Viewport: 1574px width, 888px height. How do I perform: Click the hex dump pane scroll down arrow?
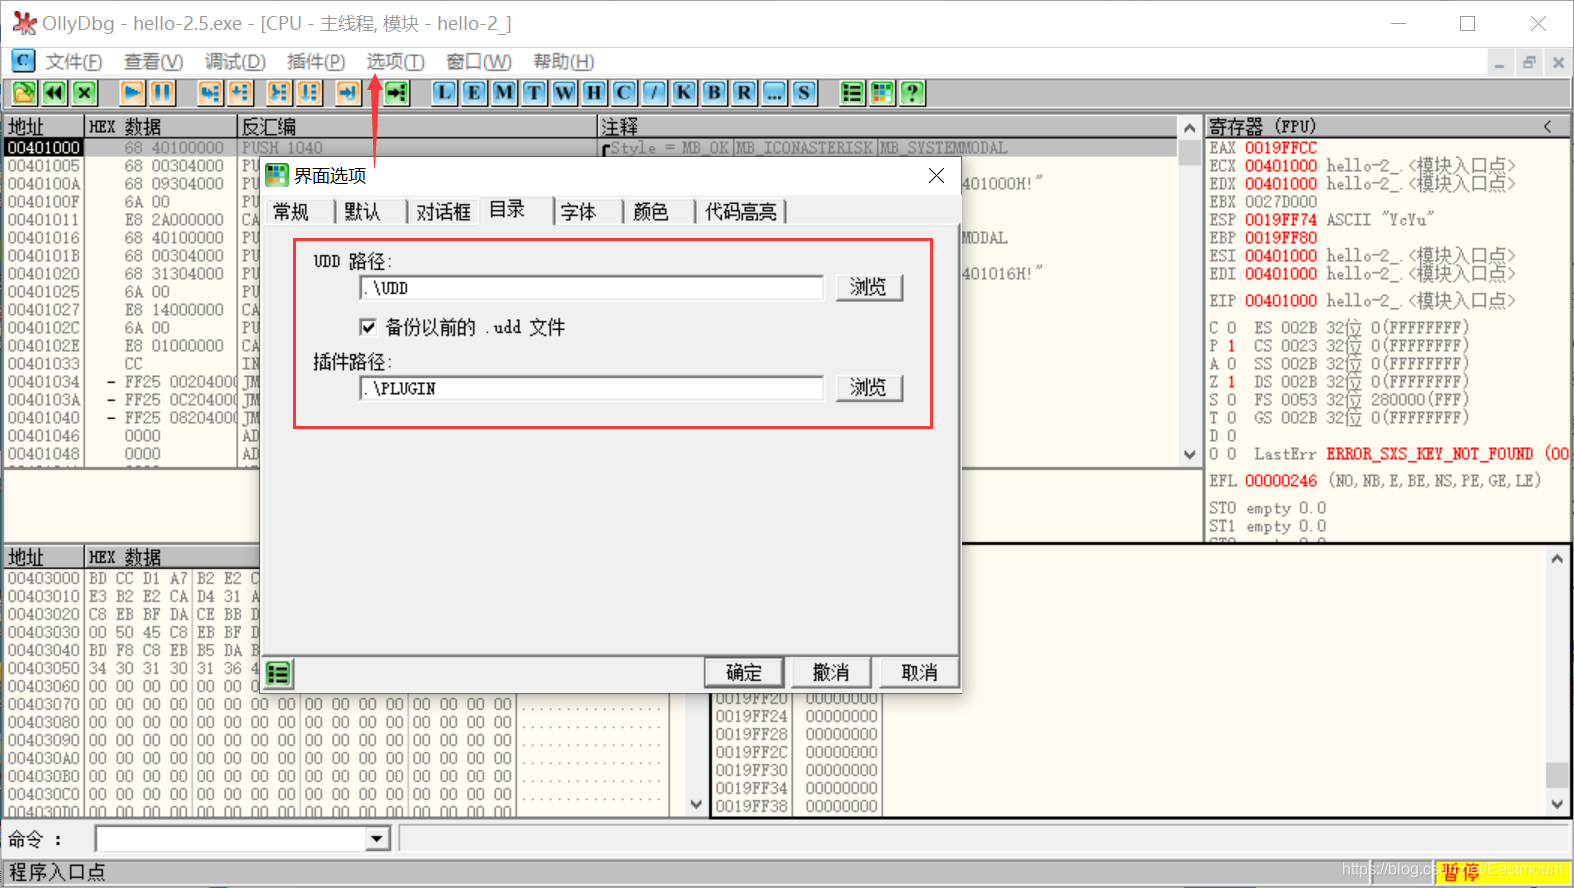click(x=696, y=804)
